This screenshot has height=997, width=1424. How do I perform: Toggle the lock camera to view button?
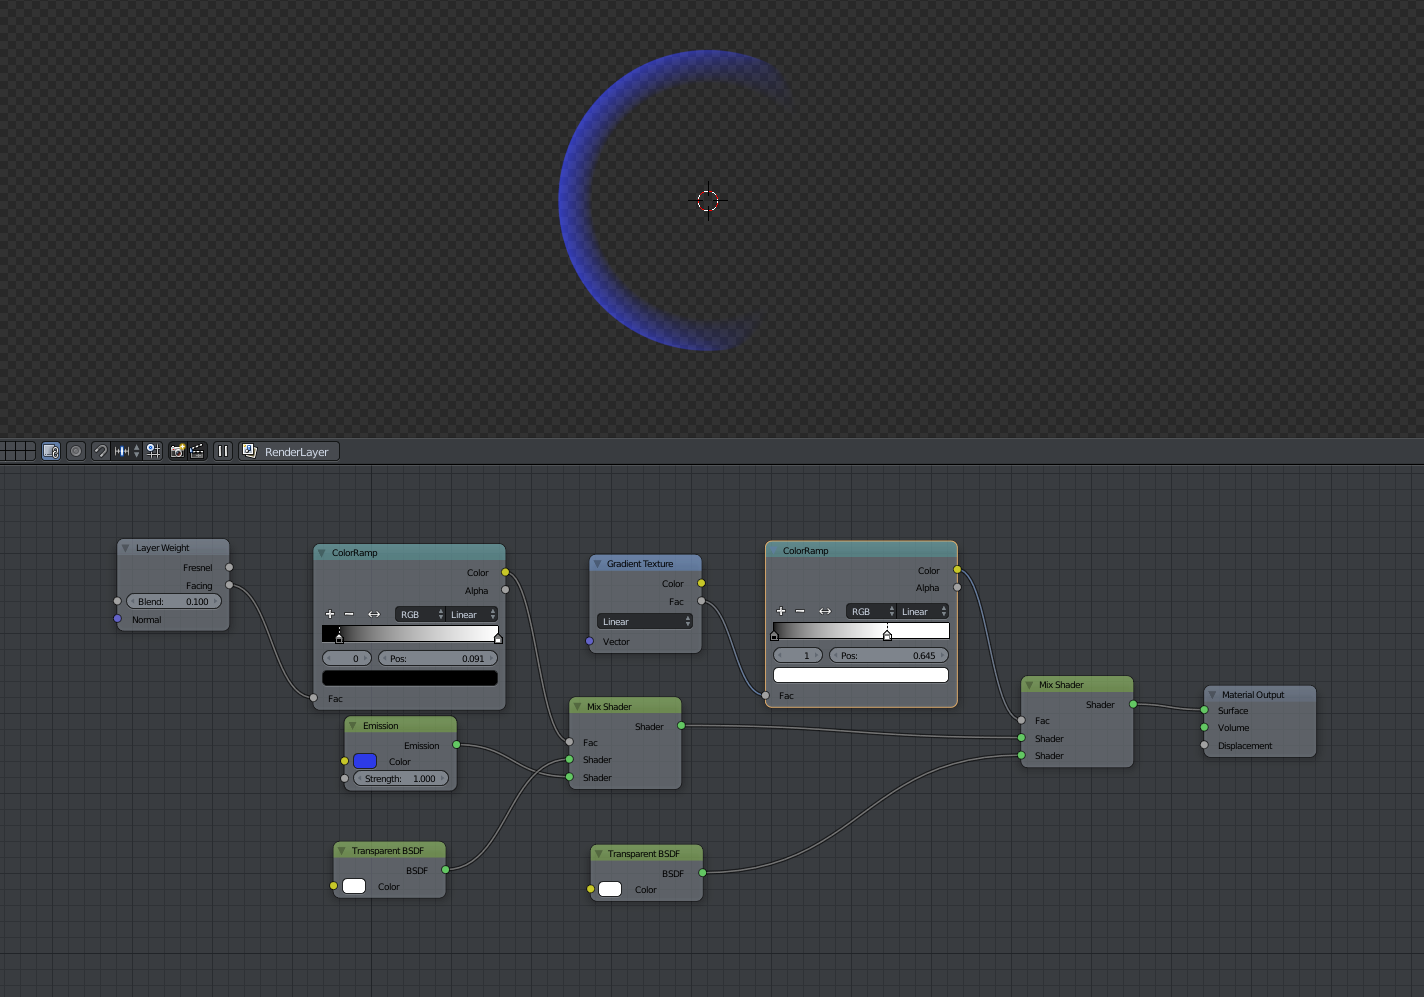point(51,451)
